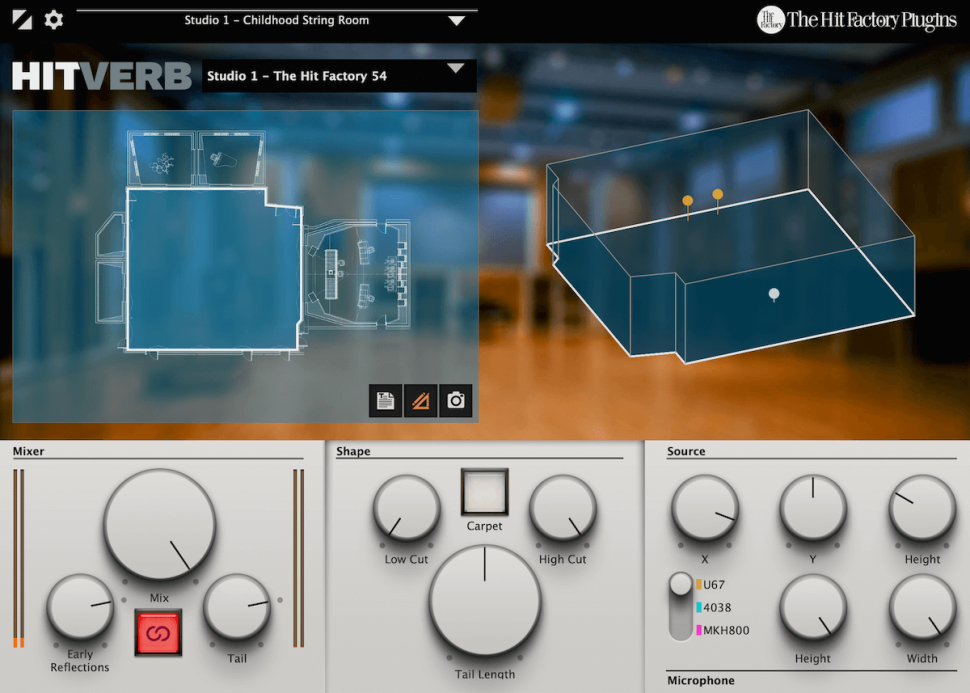Click the resize window icon in top-left corner
Viewport: 970px width, 693px height.
pyautogui.click(x=22, y=20)
